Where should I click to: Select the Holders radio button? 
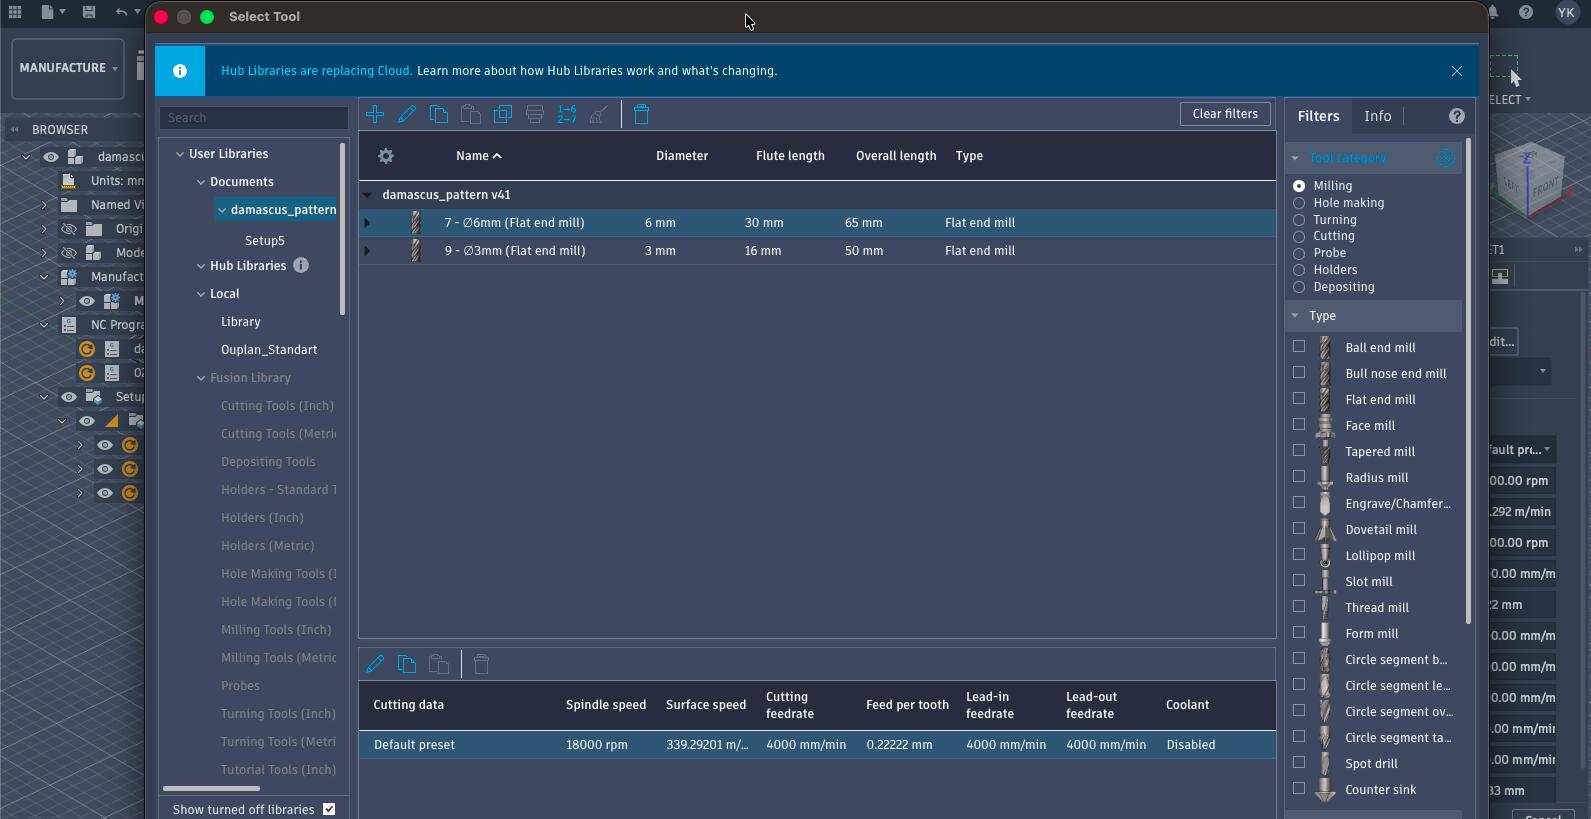(x=1299, y=270)
